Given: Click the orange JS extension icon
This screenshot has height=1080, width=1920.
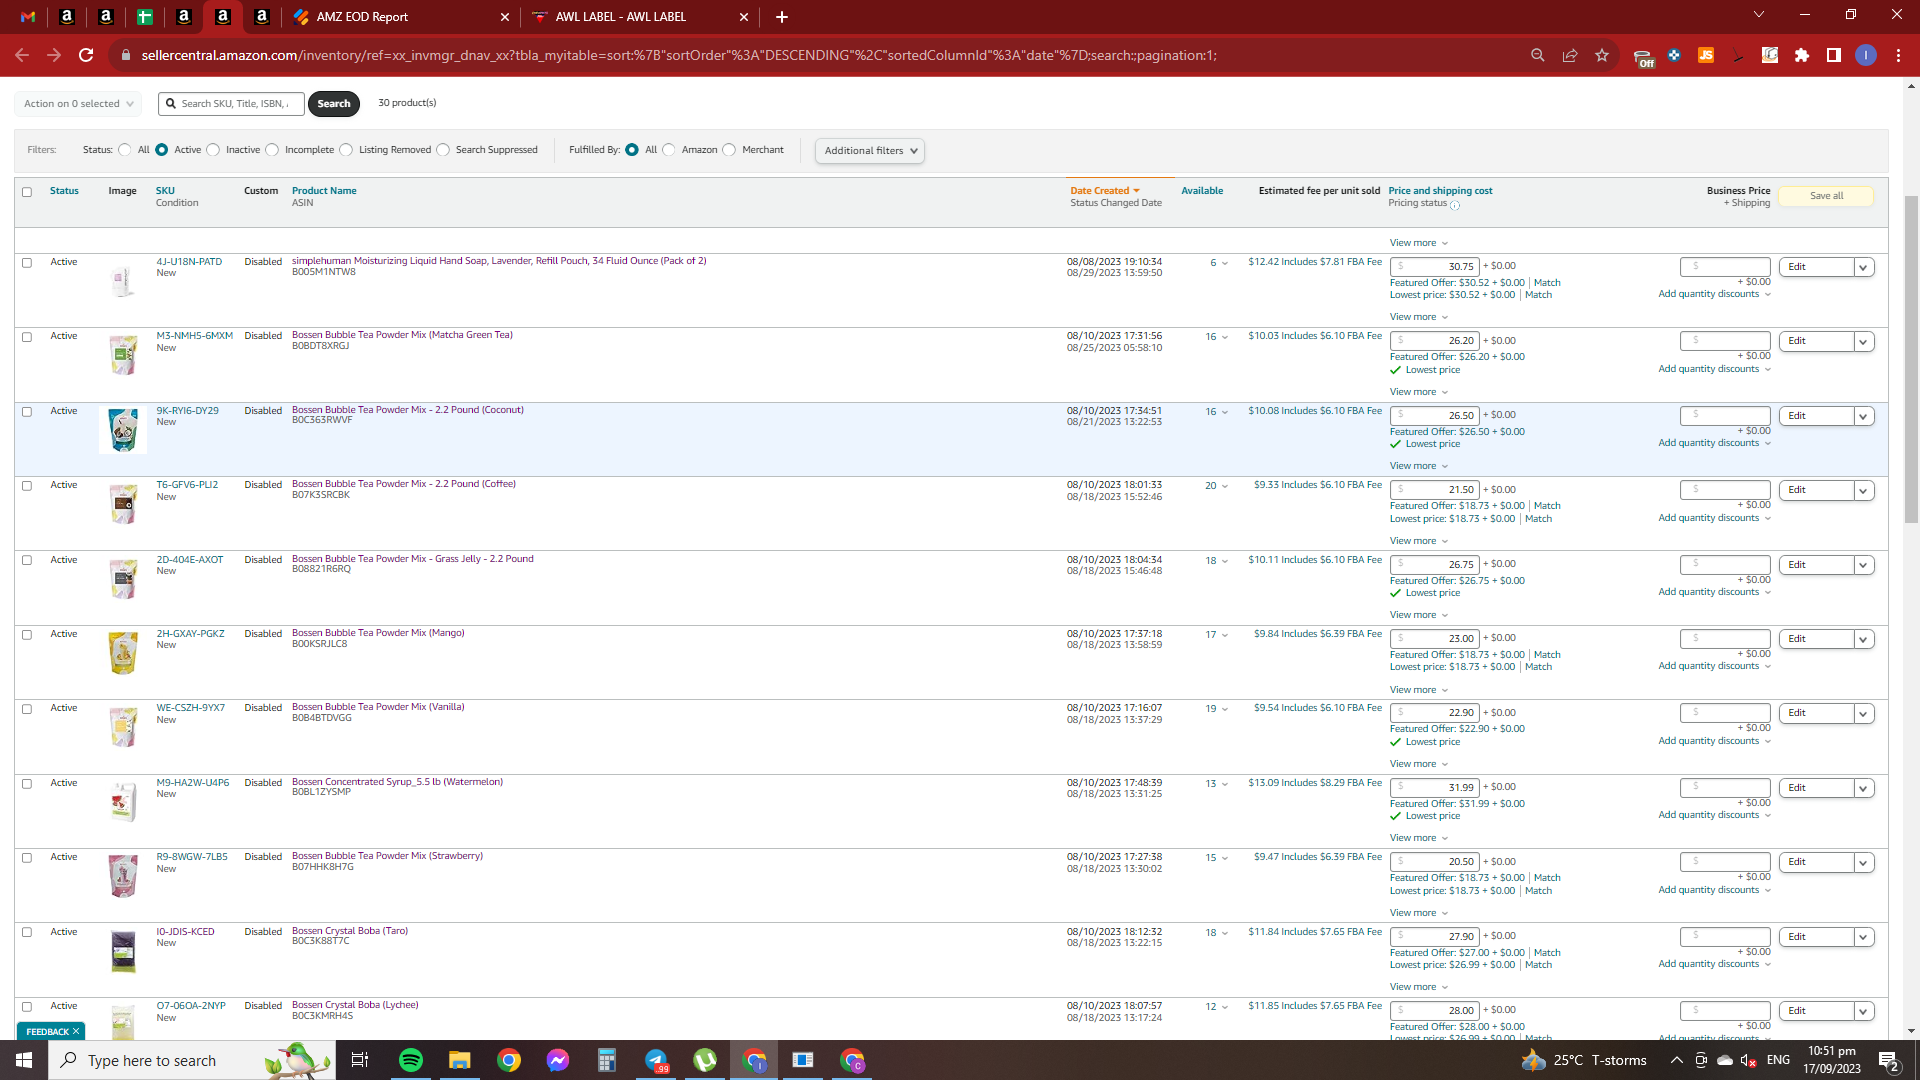Looking at the screenshot, I should coord(1706,55).
